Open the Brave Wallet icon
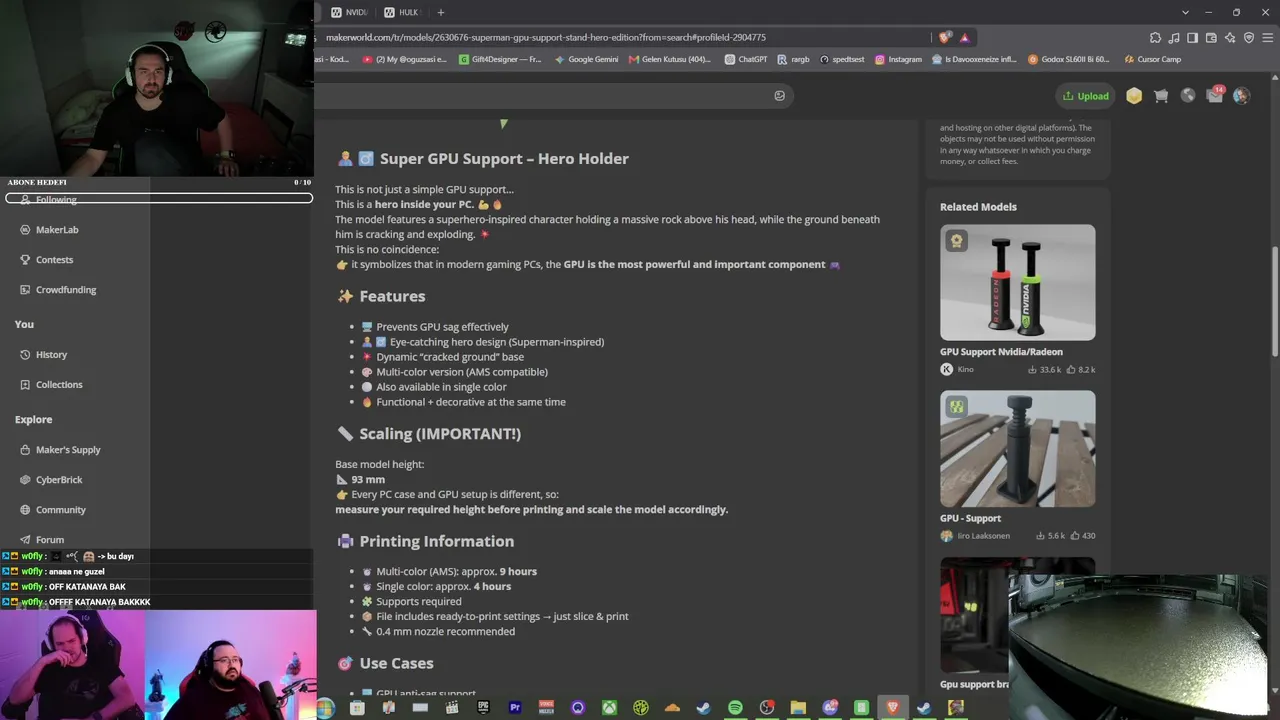1280x720 pixels. pos(1211,37)
